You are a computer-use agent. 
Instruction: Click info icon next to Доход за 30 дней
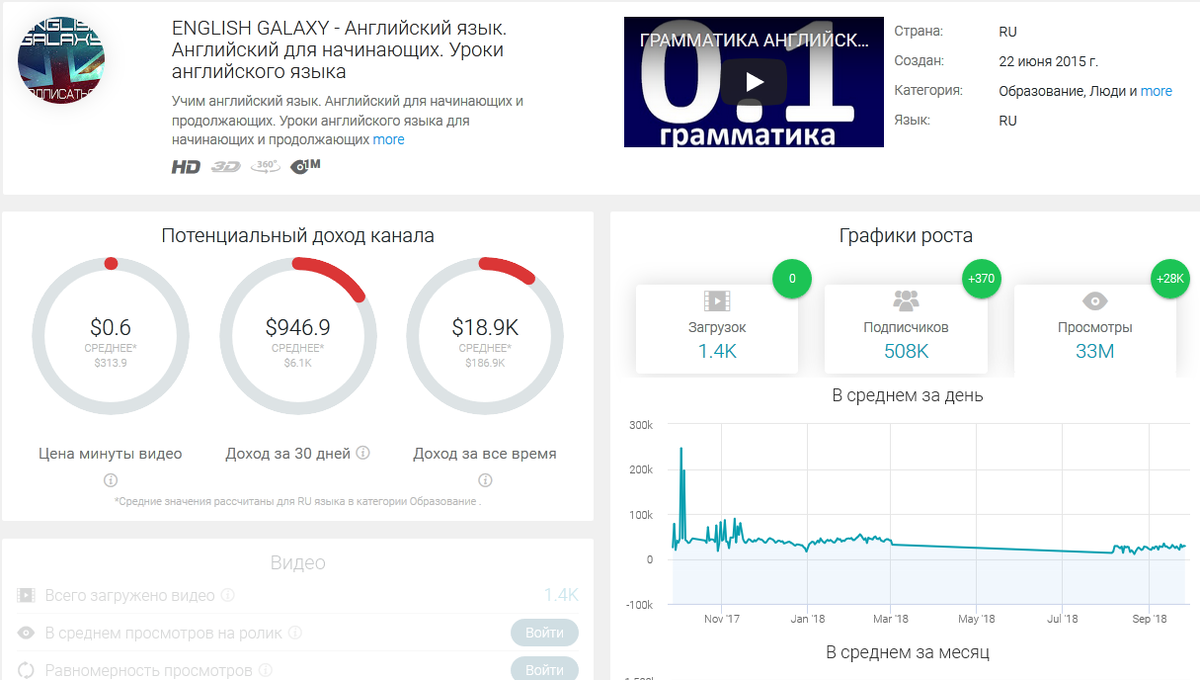[x=363, y=453]
